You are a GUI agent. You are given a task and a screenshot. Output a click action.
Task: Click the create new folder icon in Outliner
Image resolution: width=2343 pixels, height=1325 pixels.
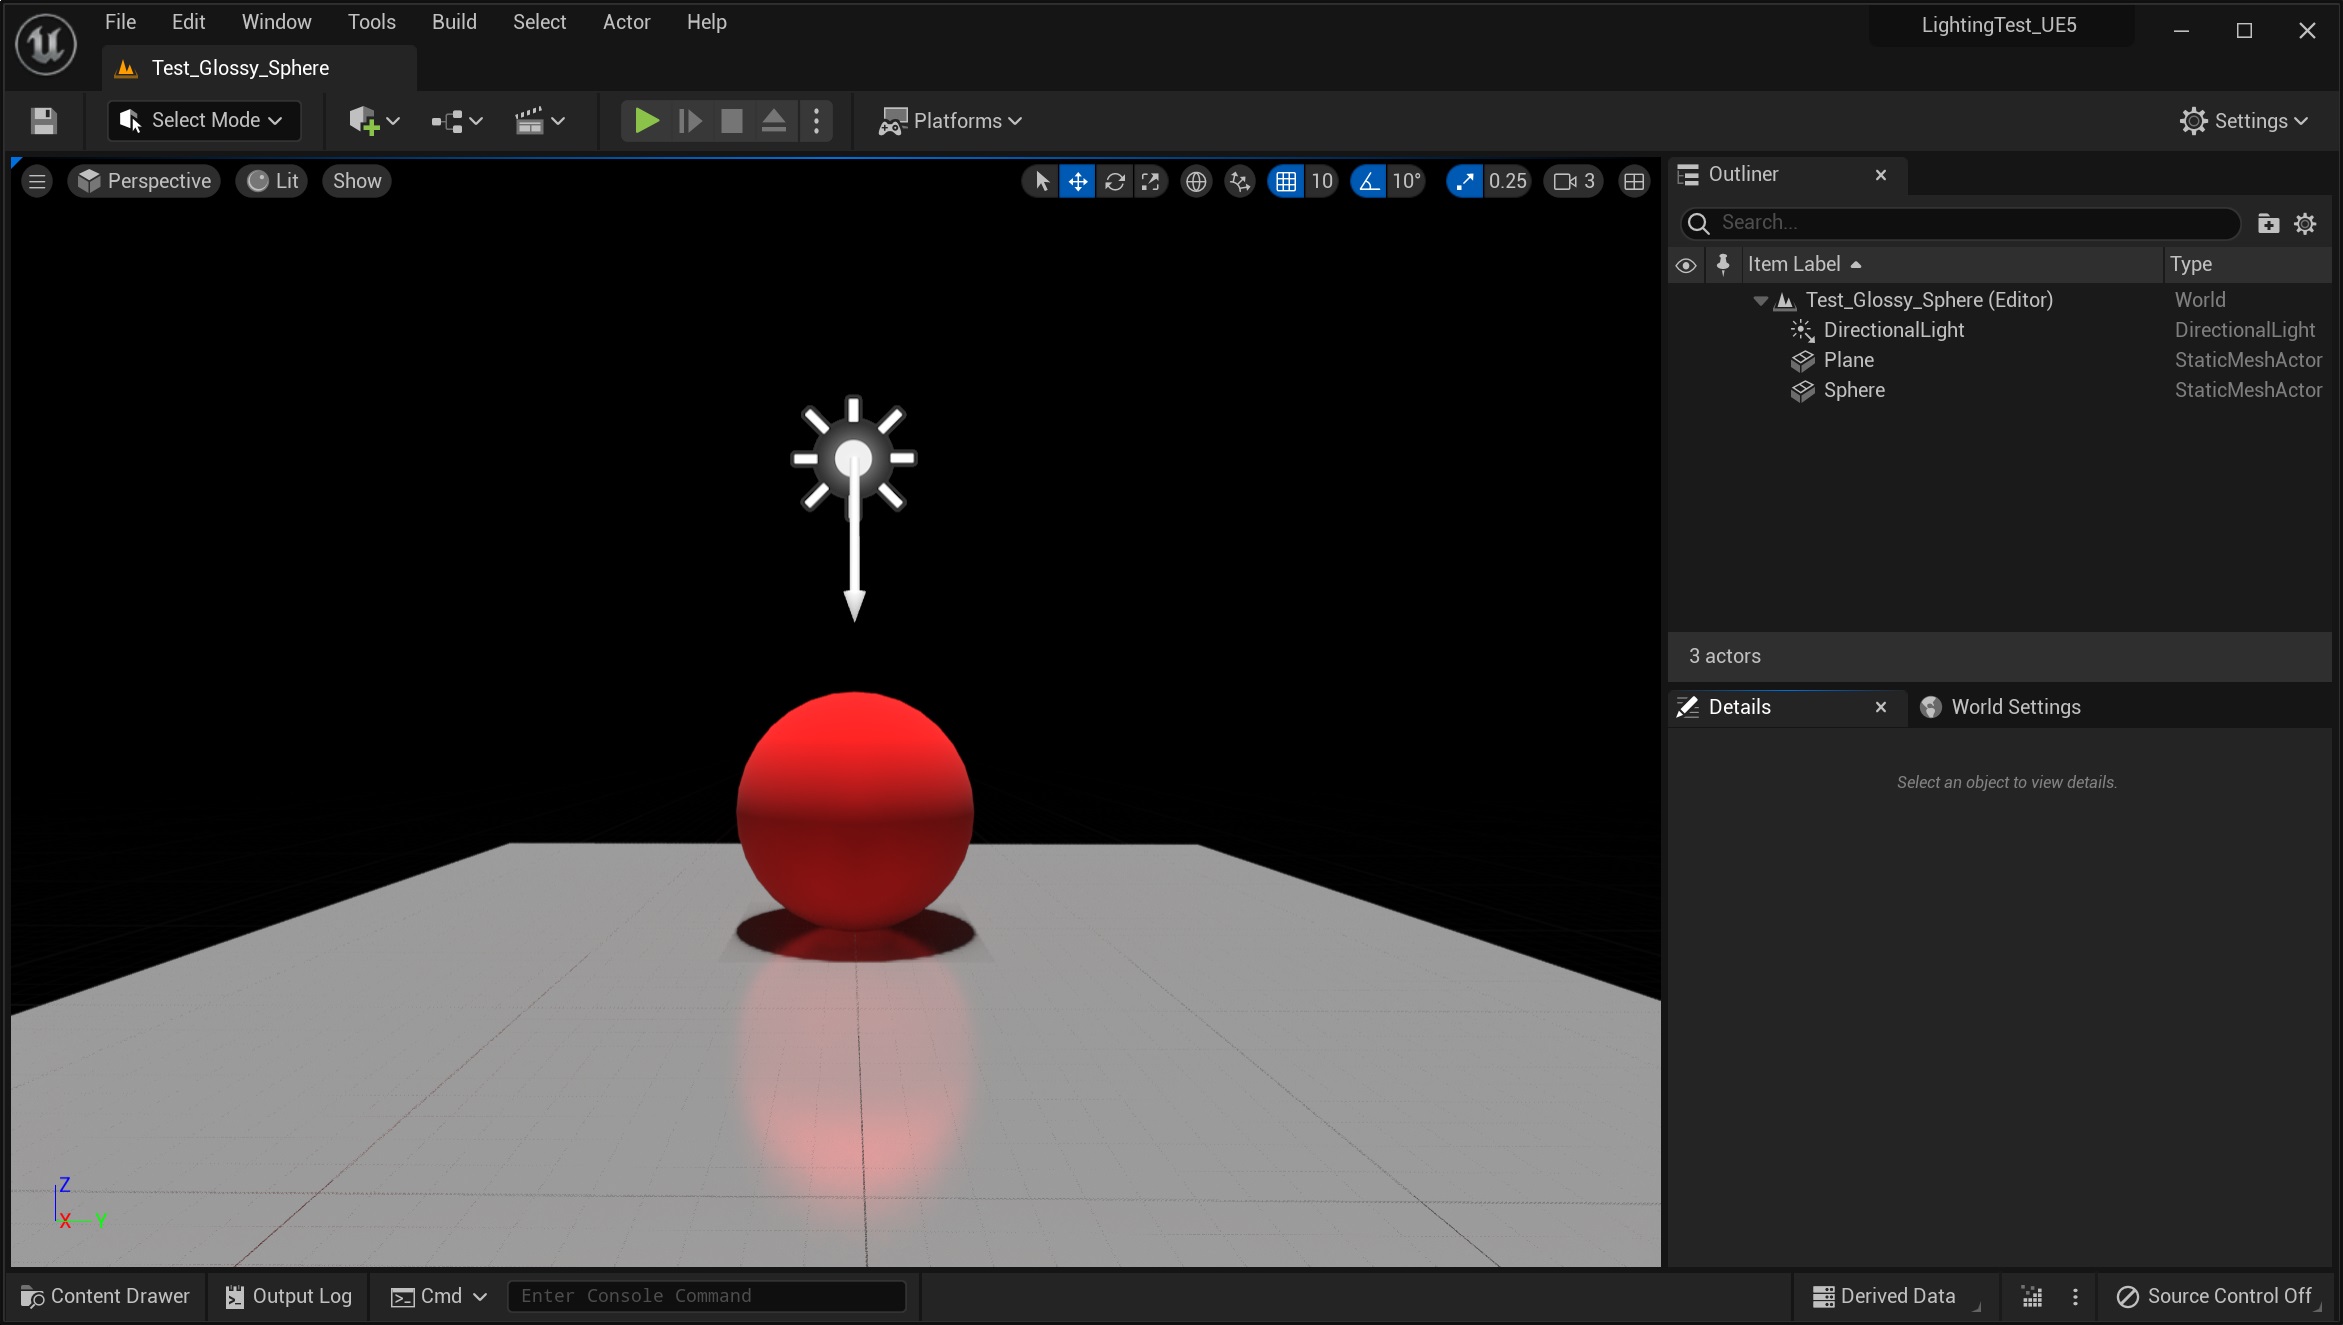coord(2268,223)
